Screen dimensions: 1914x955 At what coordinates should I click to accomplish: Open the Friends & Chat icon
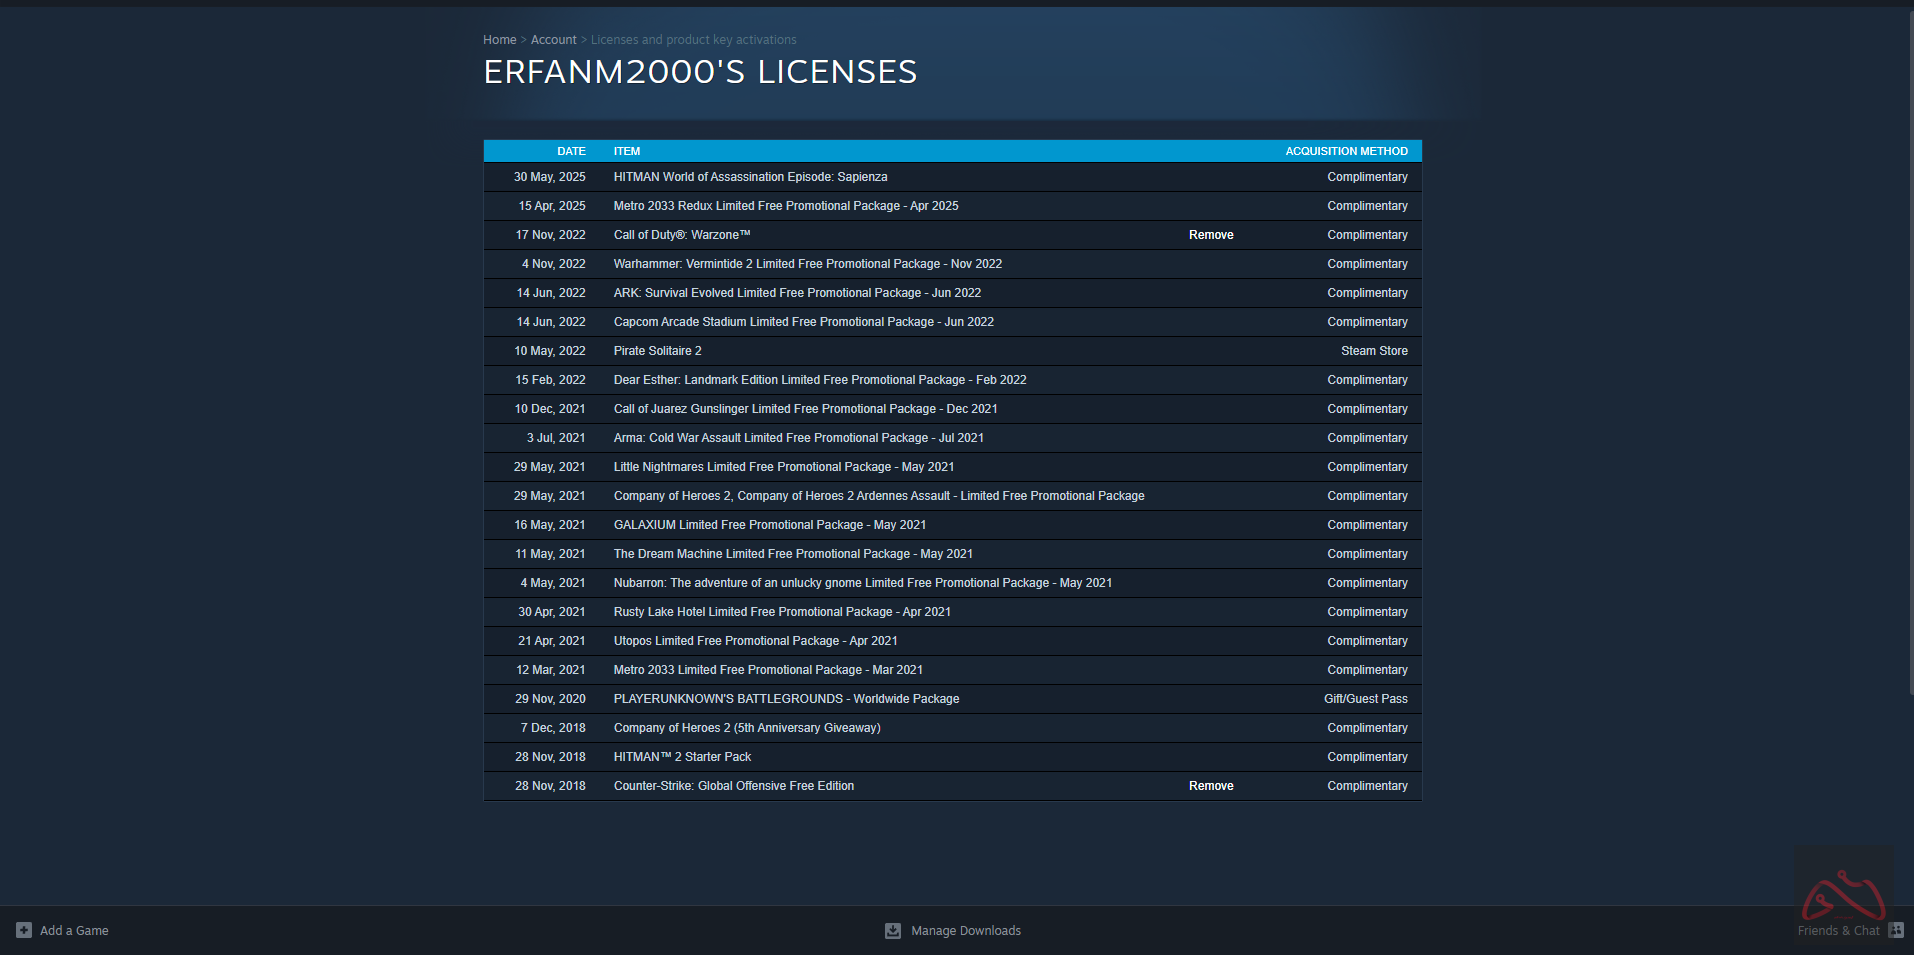[1895, 930]
